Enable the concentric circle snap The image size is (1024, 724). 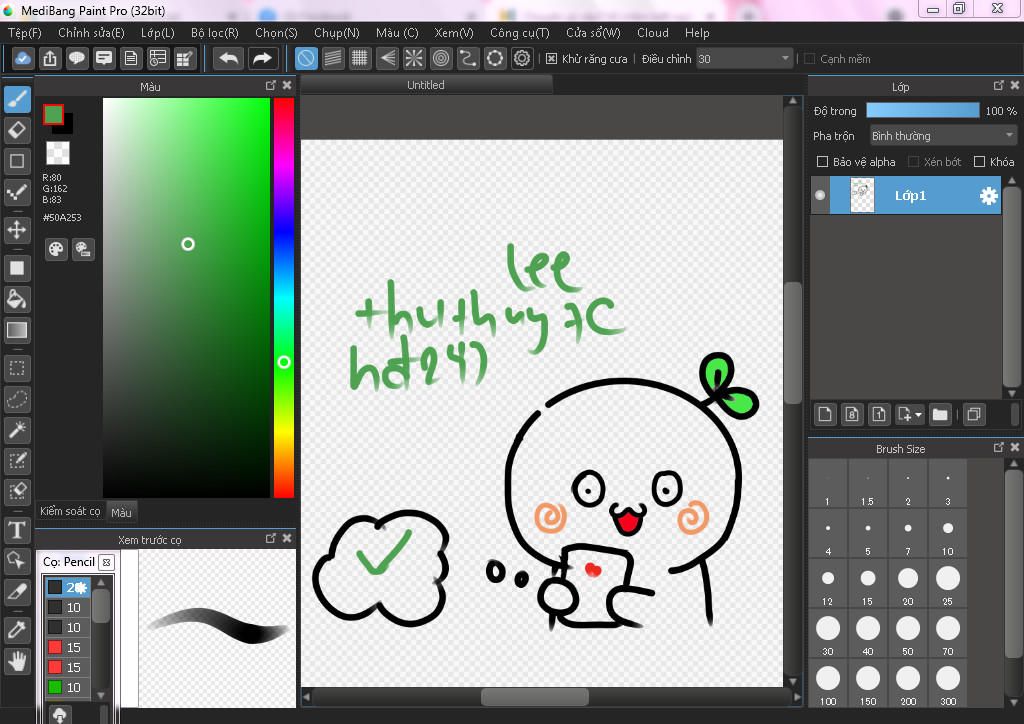click(x=441, y=59)
